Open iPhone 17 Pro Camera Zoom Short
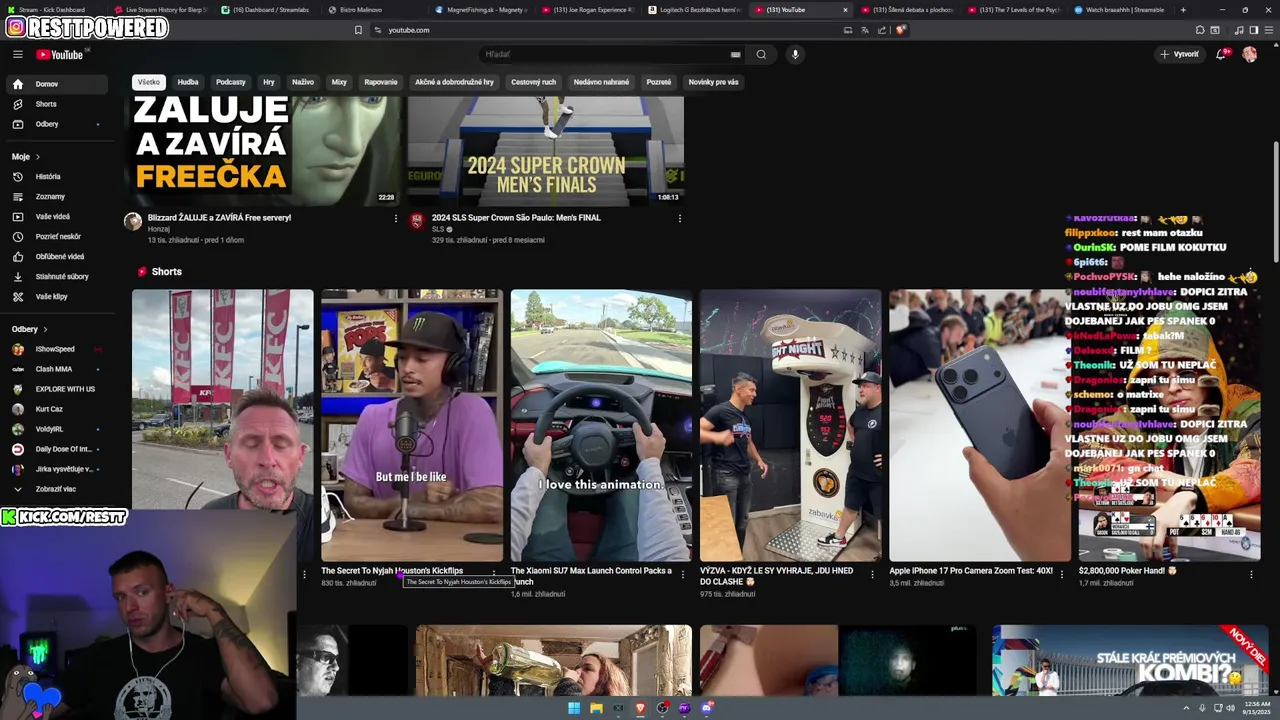Image resolution: width=1280 pixels, height=720 pixels. 980,425
